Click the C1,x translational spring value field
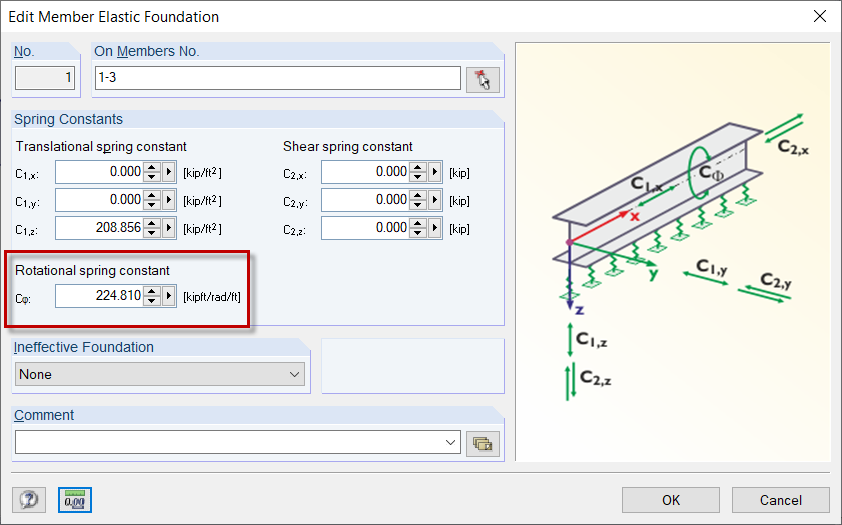This screenshot has height=525, width=842. pyautogui.click(x=99, y=172)
